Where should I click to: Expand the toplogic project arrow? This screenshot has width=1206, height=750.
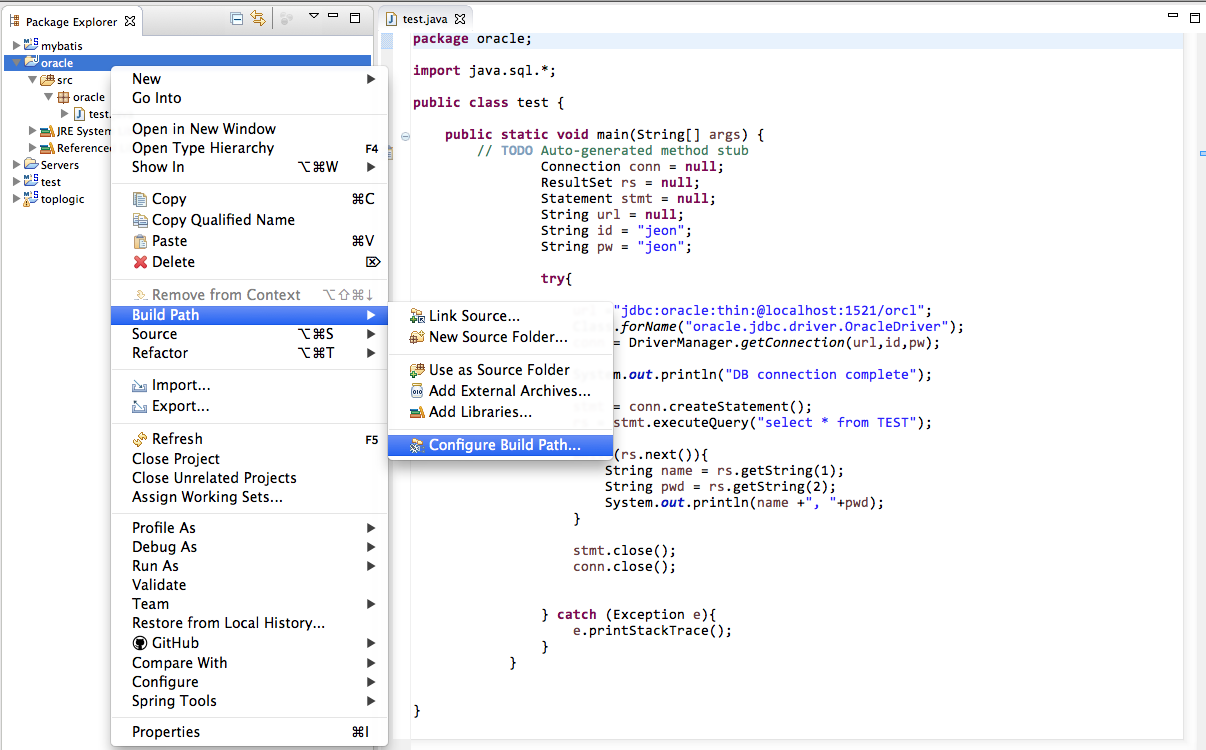coord(17,199)
